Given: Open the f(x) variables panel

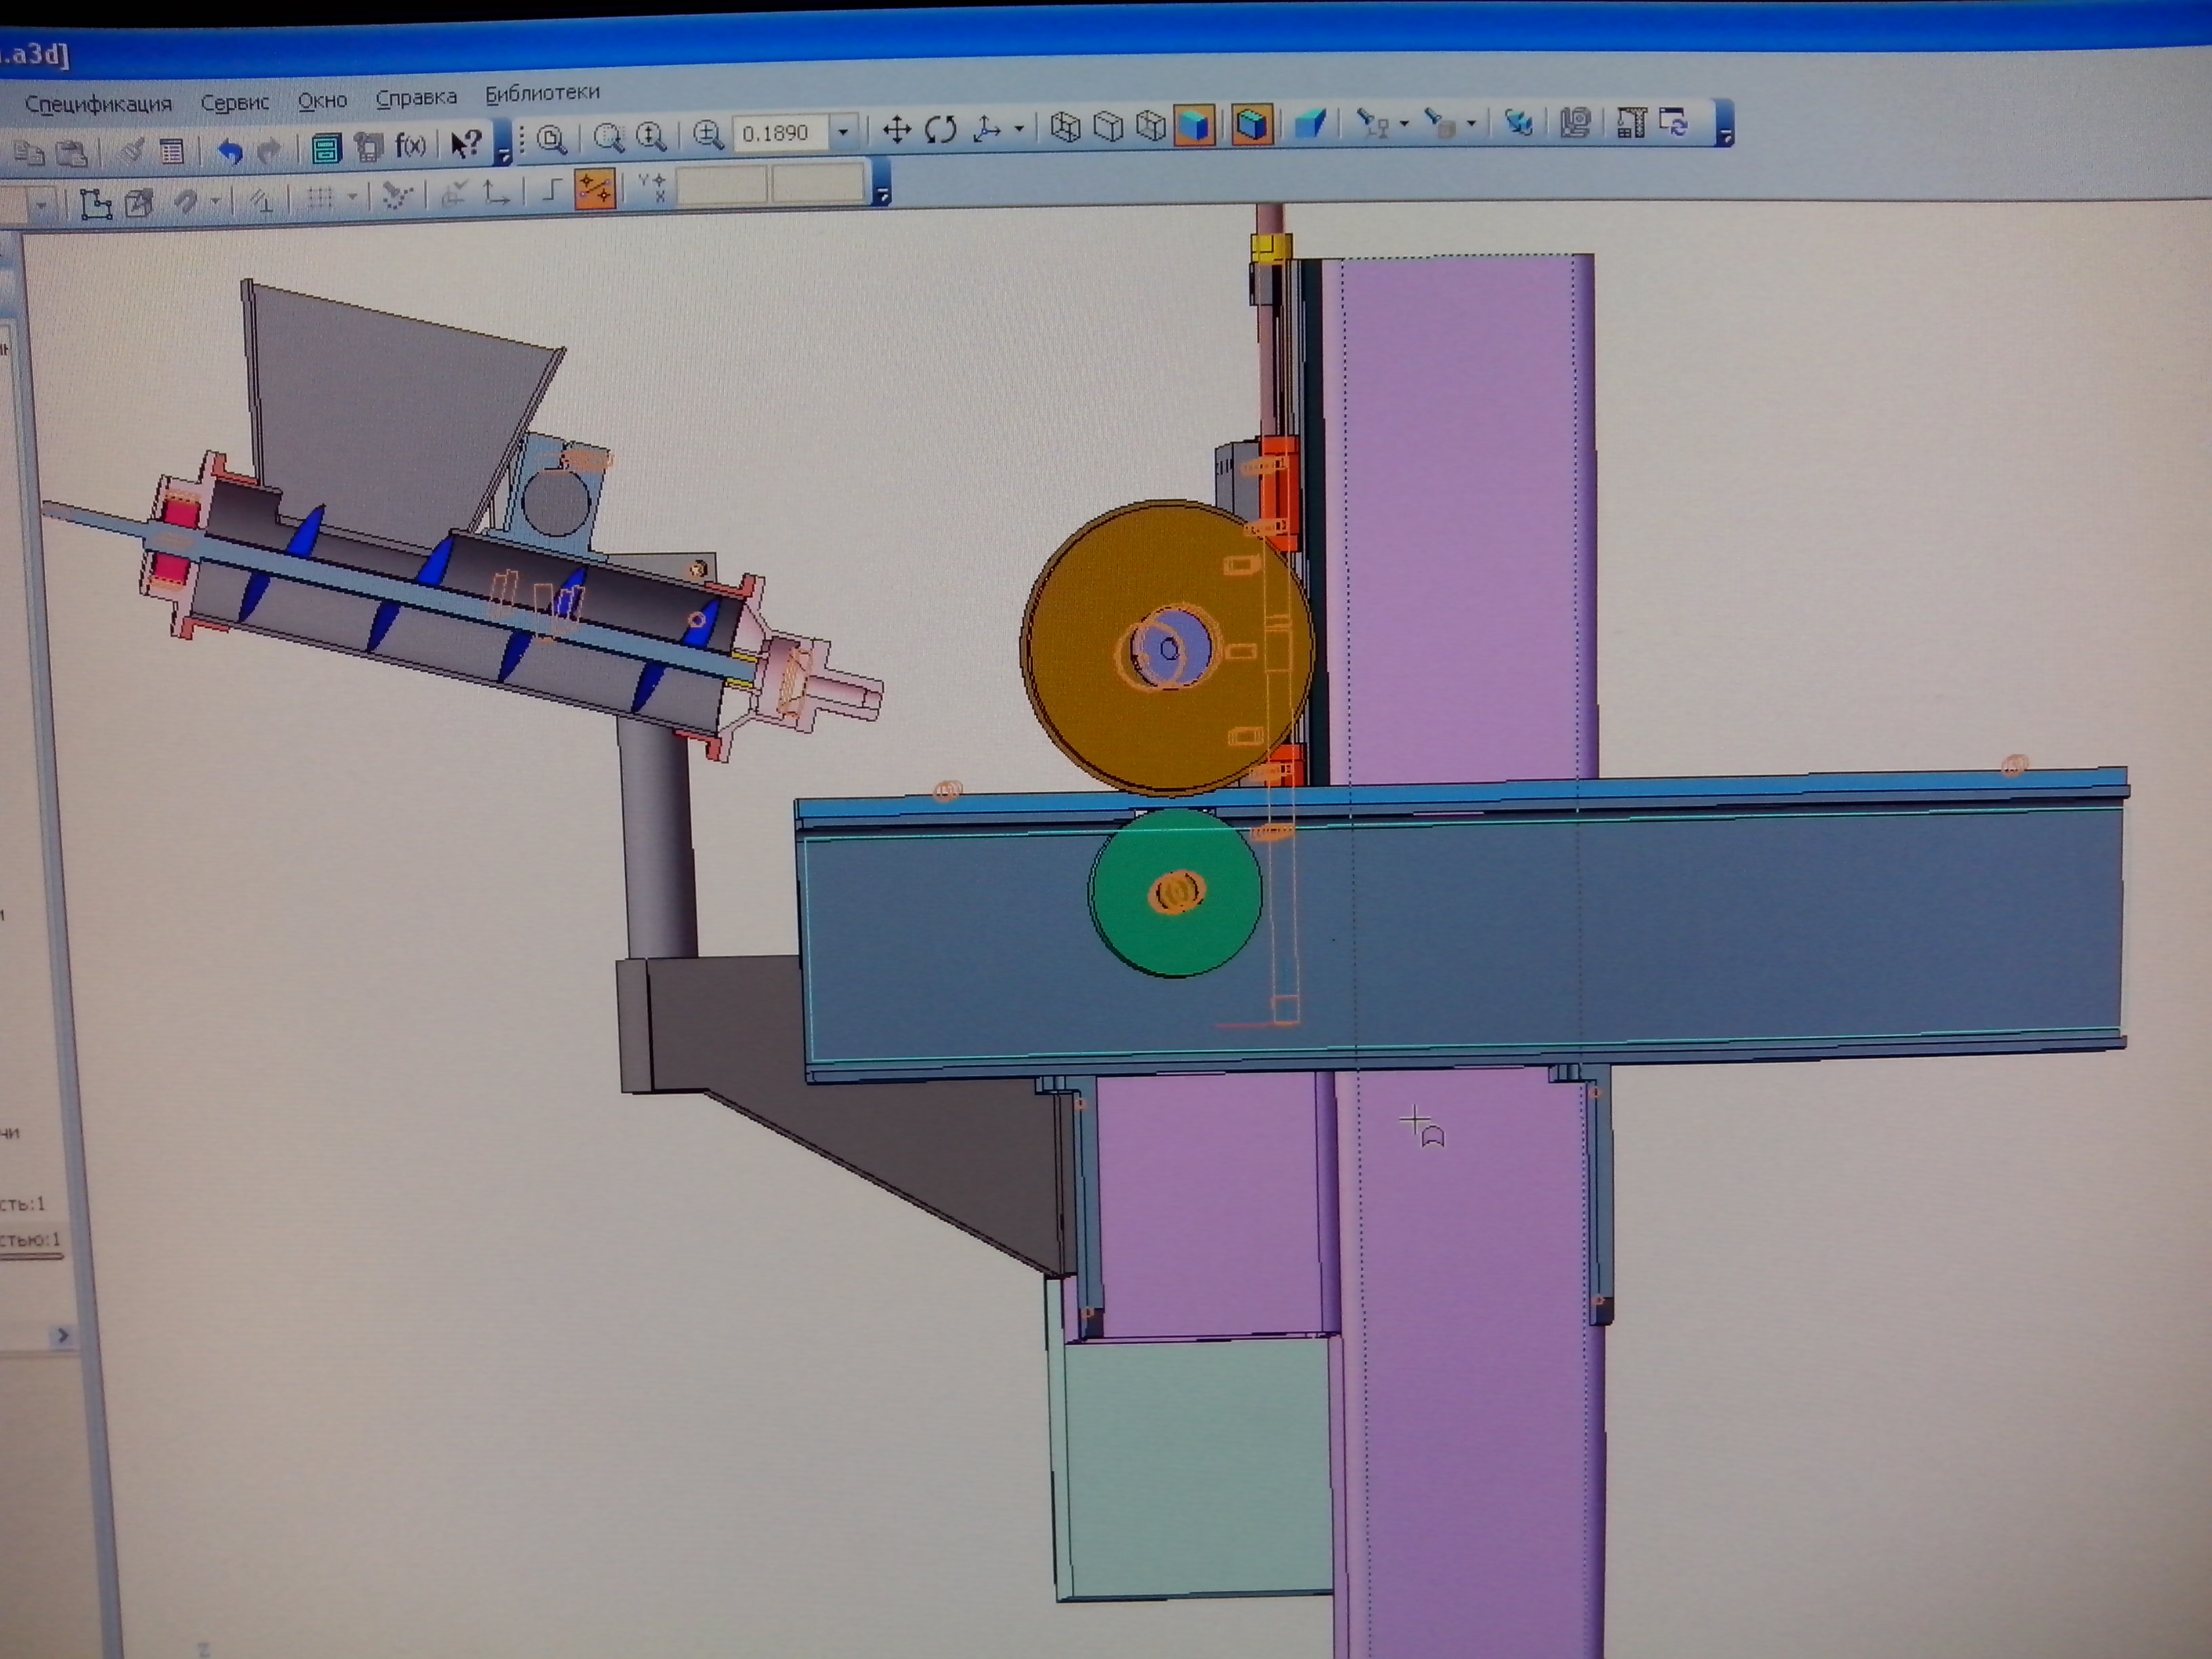Looking at the screenshot, I should click(410, 146).
